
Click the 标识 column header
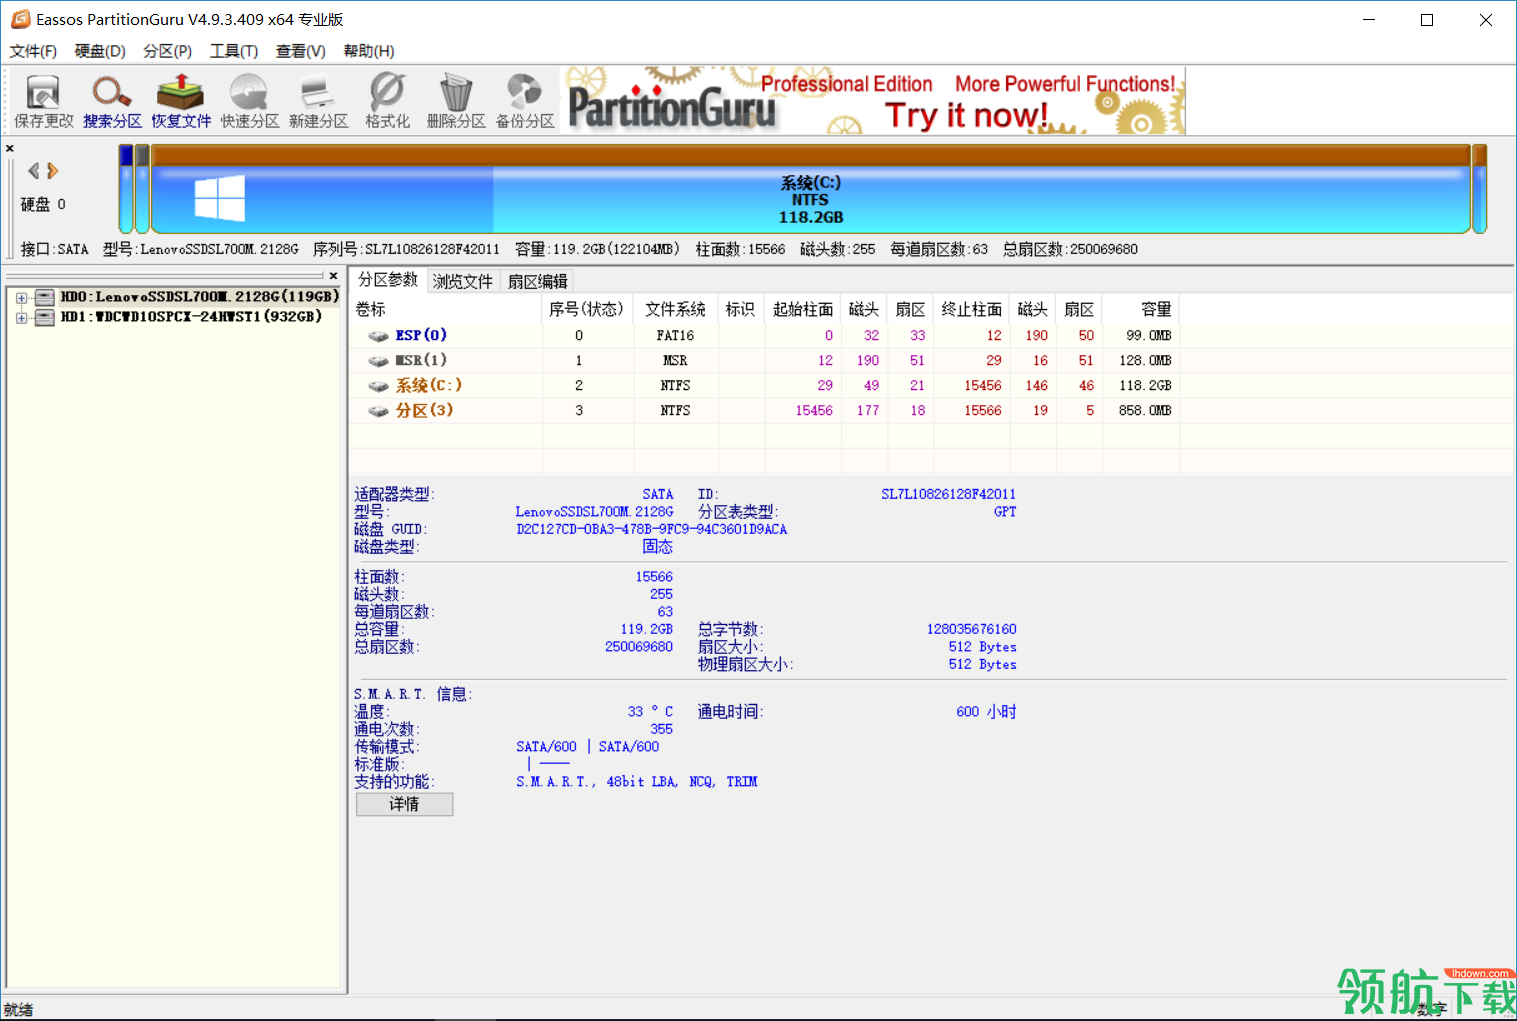[740, 310]
